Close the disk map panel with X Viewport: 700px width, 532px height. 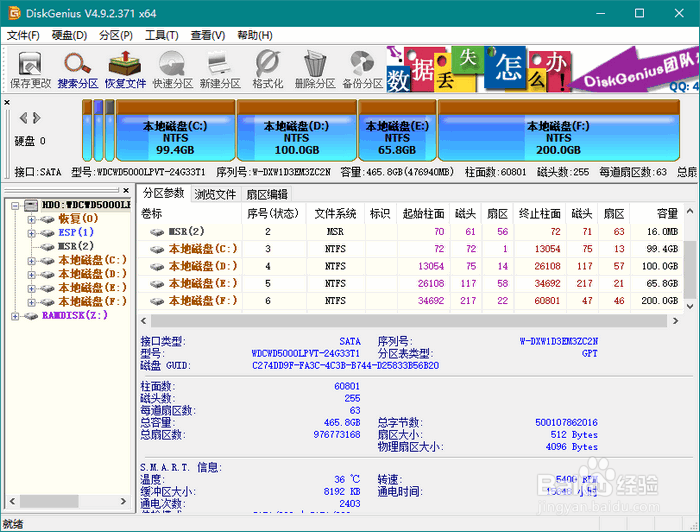coord(7,102)
